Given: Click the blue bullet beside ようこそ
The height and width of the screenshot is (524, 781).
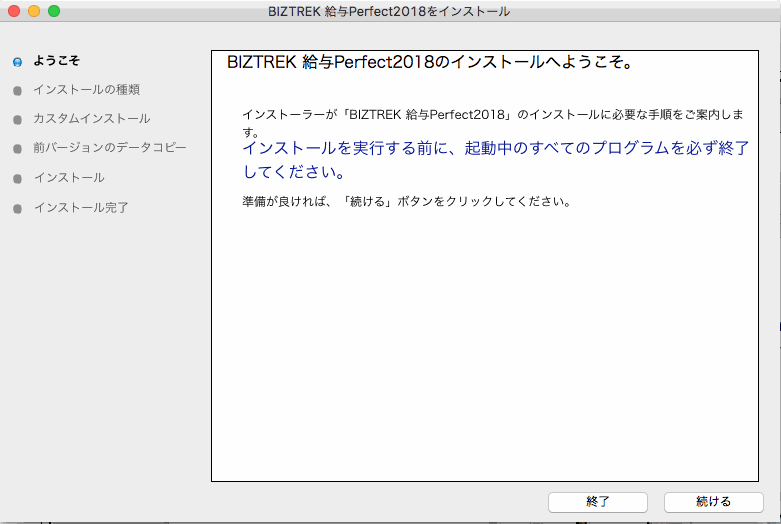Looking at the screenshot, I should pyautogui.click(x=17, y=61).
